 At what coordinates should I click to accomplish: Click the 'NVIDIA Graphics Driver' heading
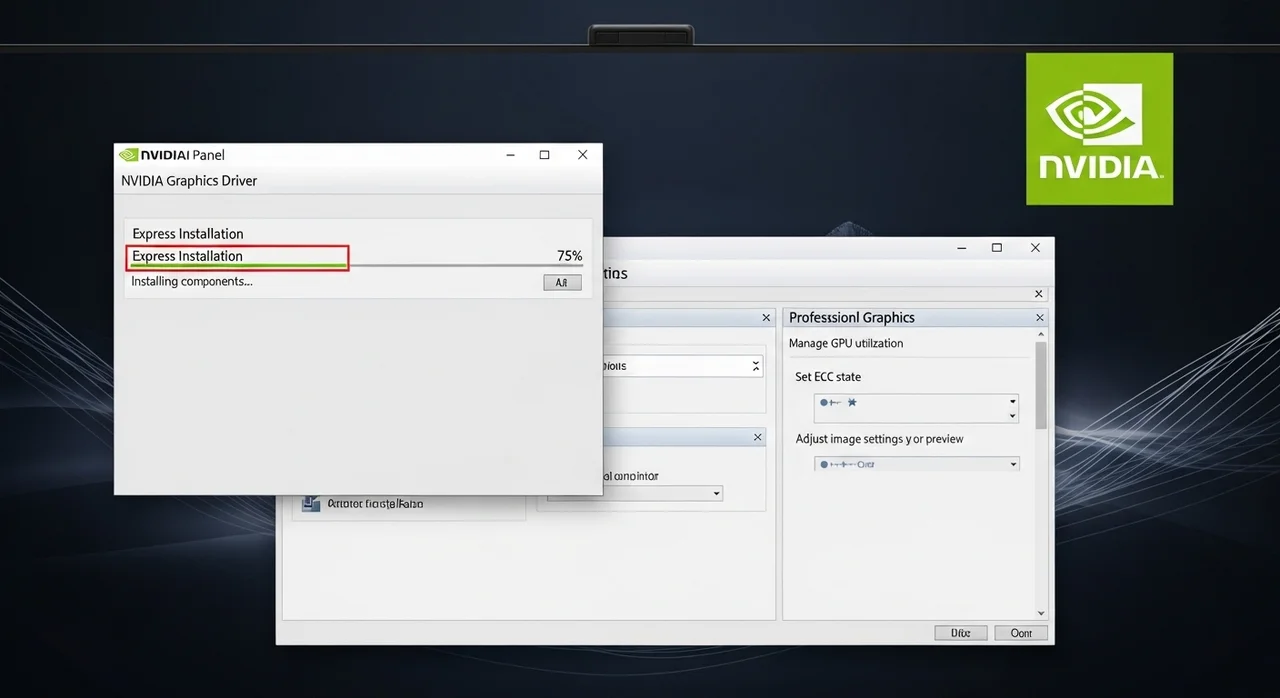pos(189,181)
